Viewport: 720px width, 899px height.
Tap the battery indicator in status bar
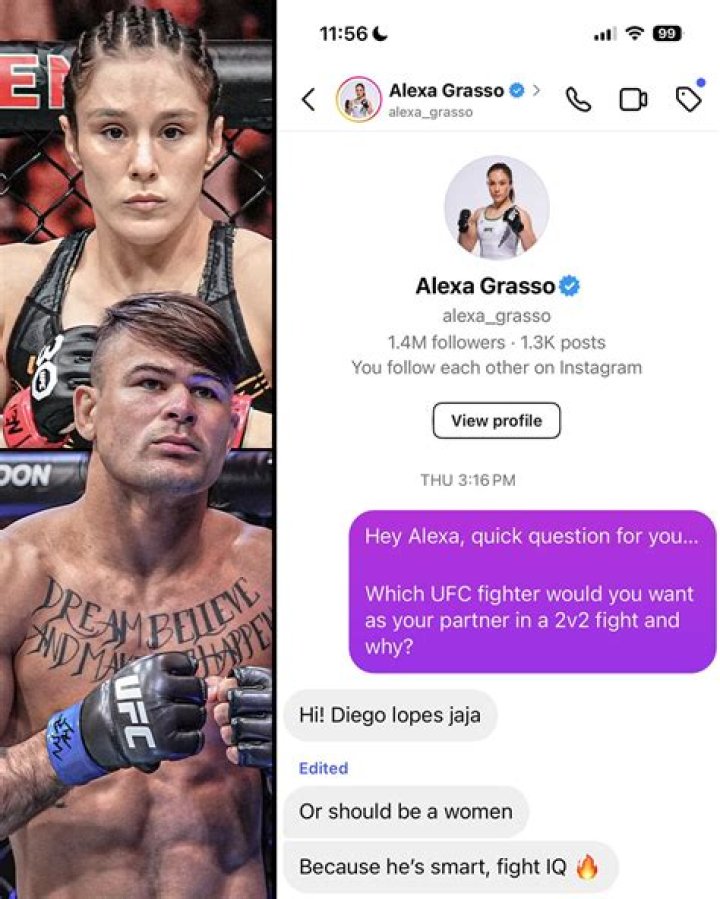click(x=667, y=34)
